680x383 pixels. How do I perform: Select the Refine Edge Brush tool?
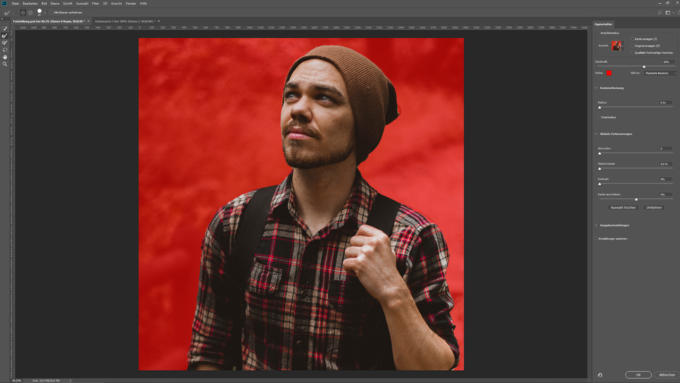click(x=5, y=36)
